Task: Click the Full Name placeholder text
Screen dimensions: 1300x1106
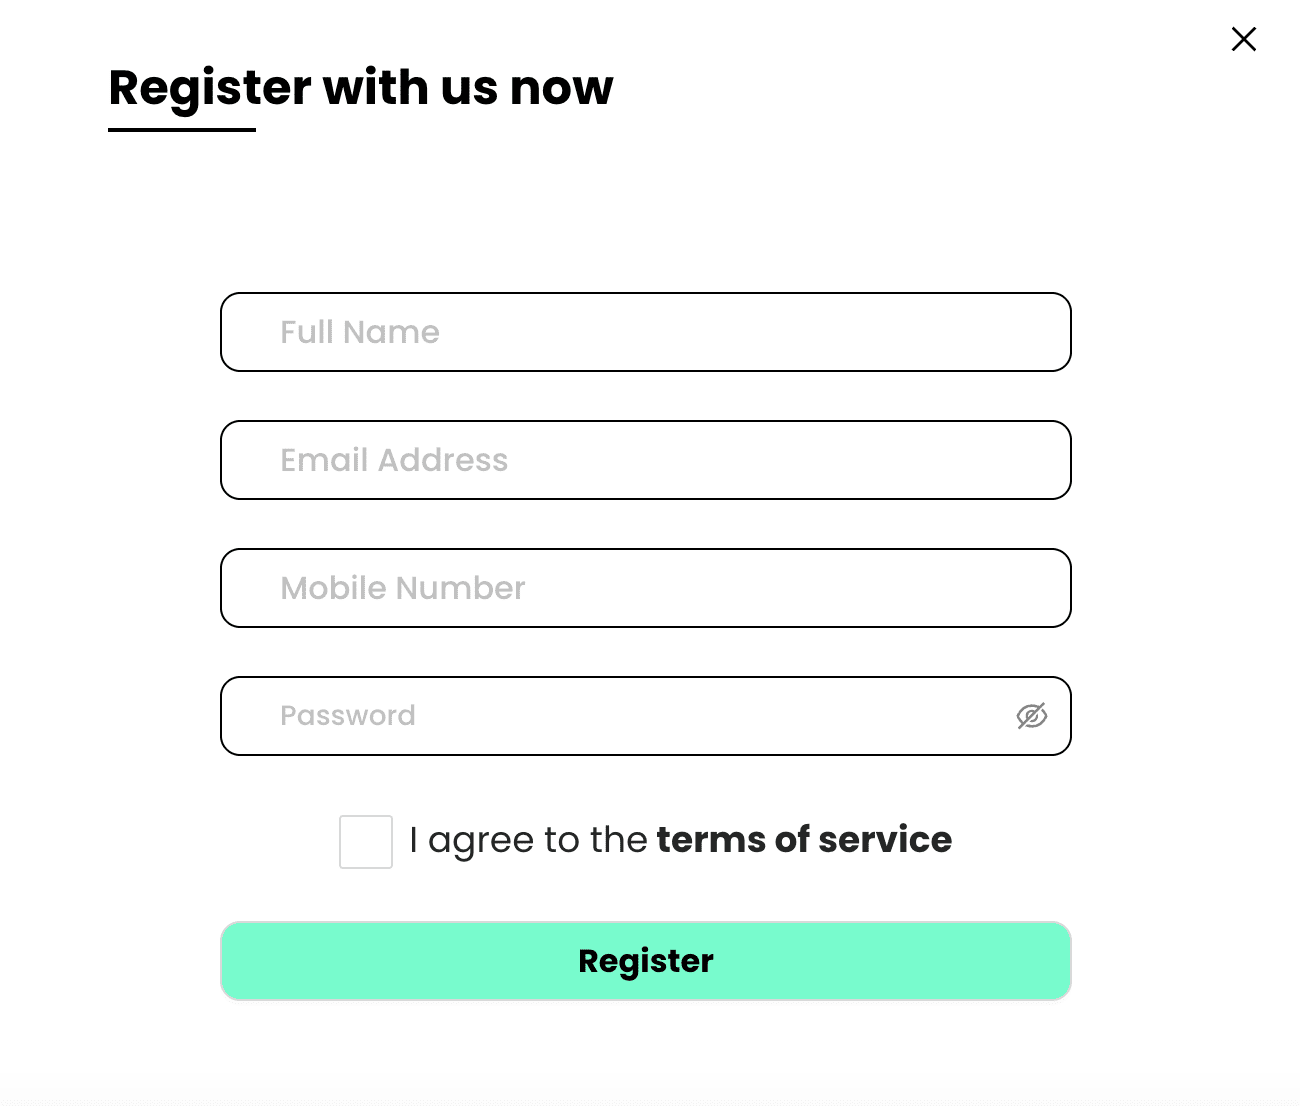Action: click(360, 332)
